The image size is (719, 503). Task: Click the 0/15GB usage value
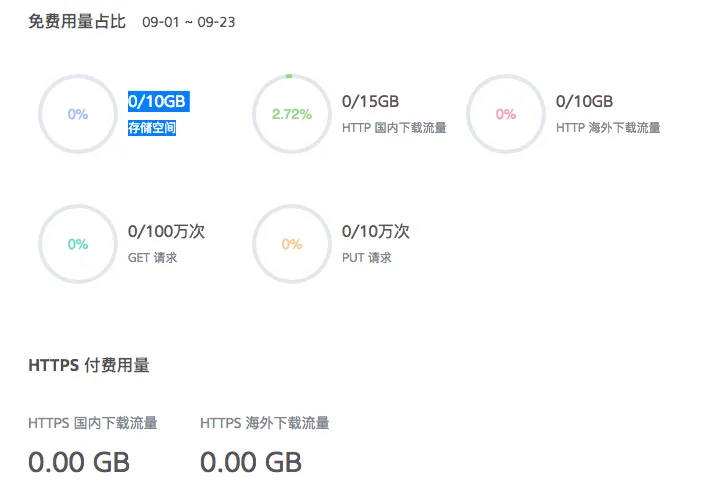pyautogui.click(x=371, y=101)
